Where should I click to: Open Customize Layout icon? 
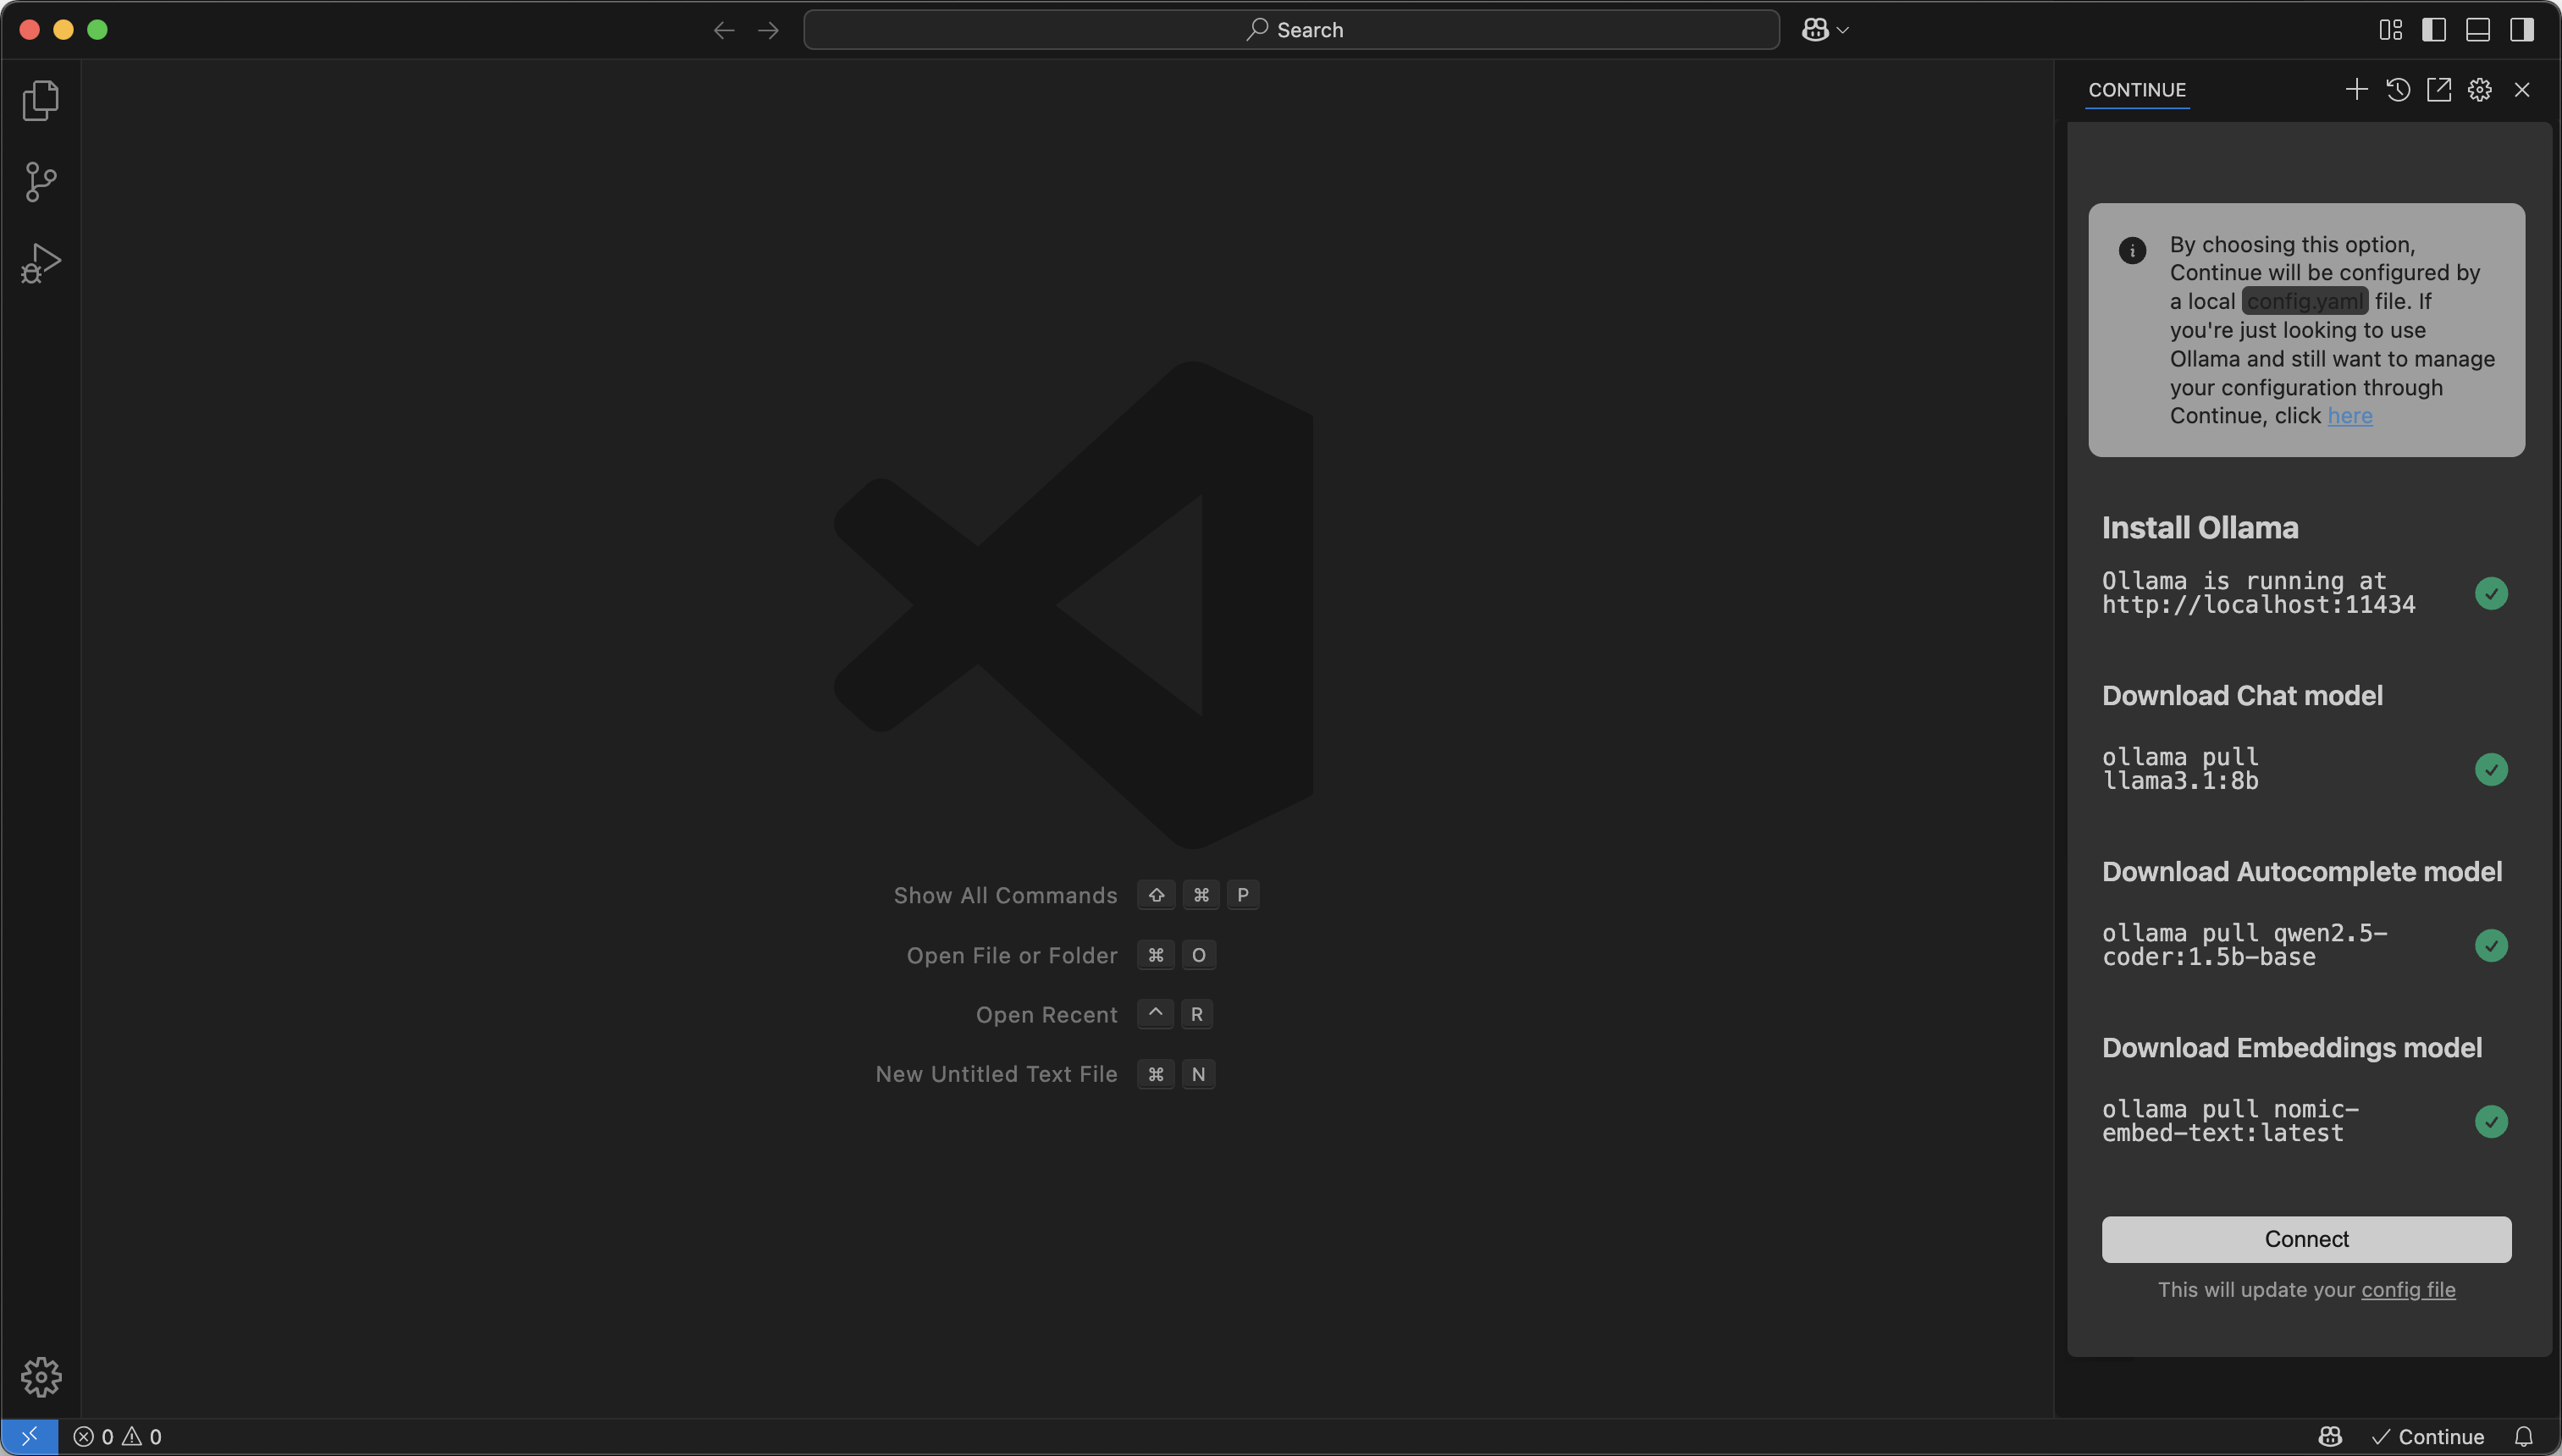2391,30
